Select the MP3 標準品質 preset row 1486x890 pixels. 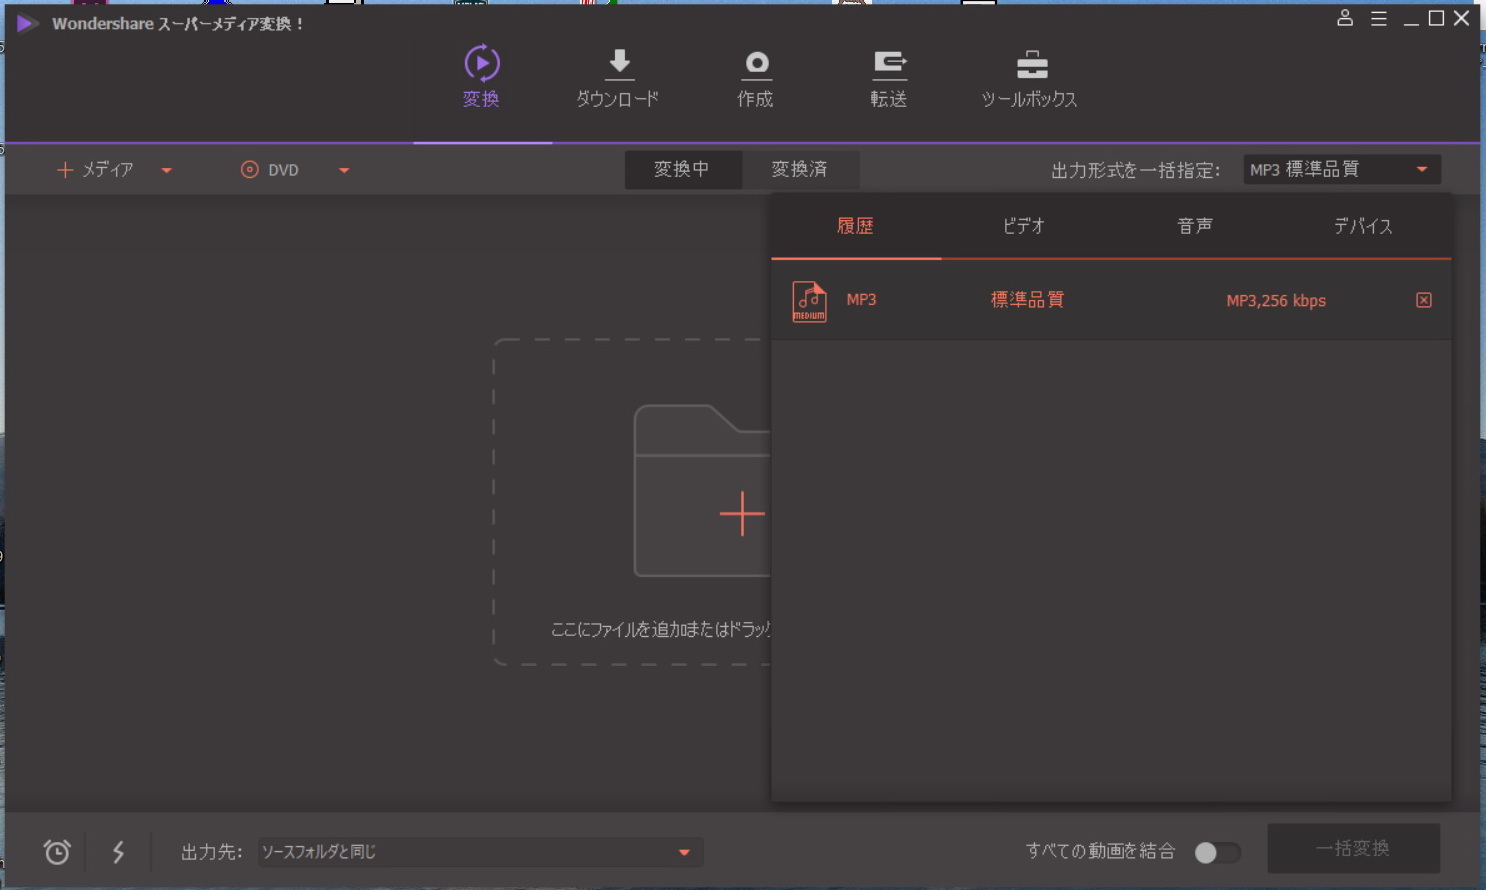[1100, 300]
